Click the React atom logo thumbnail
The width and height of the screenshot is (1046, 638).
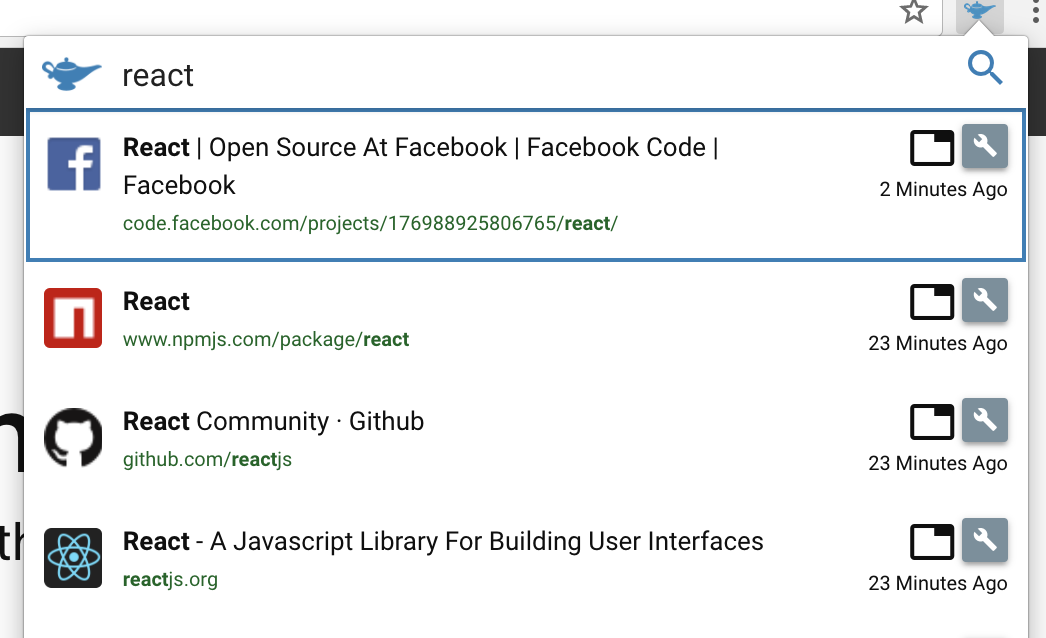[x=73, y=557]
